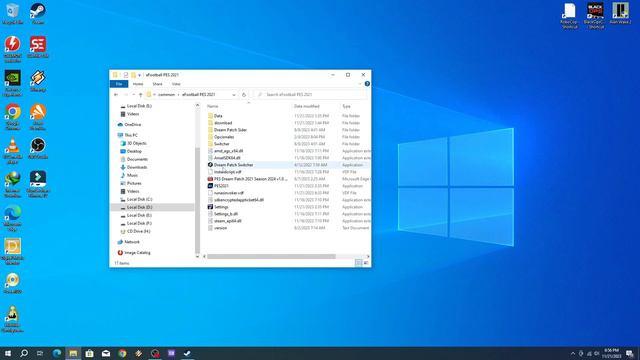Select the version text document
The height and width of the screenshot is (360, 640).
(217, 228)
